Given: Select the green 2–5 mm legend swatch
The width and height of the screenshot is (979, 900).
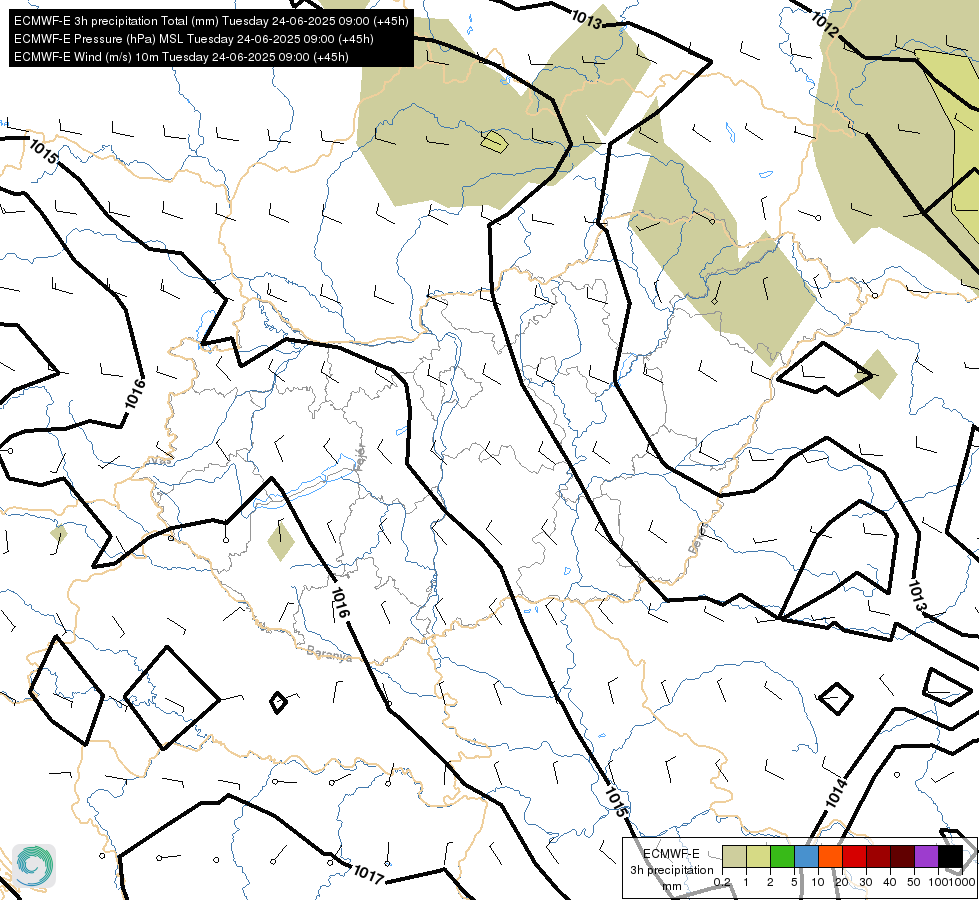Looking at the screenshot, I should click(782, 857).
